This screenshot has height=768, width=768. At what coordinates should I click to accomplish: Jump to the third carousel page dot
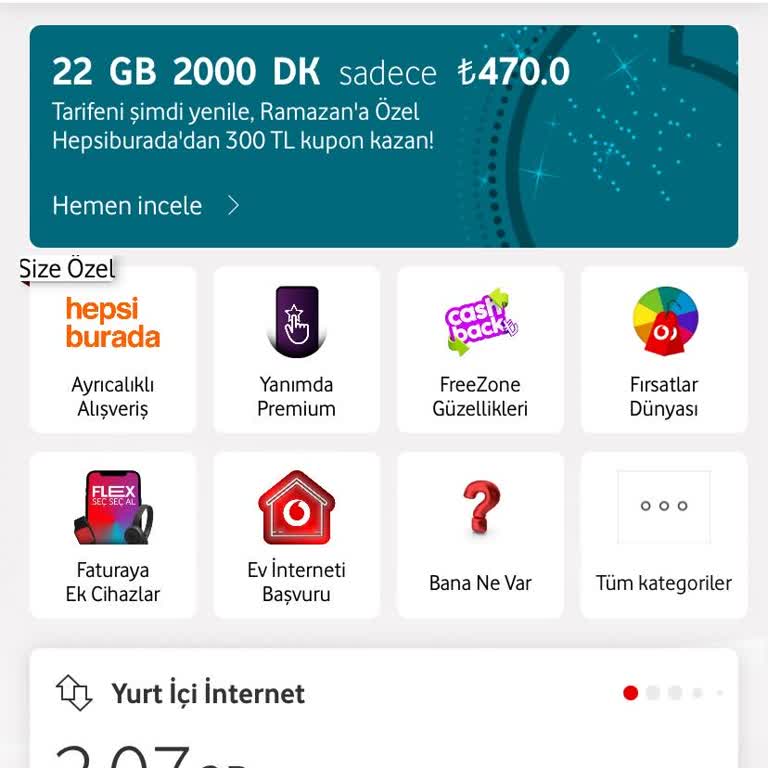[x=675, y=693]
